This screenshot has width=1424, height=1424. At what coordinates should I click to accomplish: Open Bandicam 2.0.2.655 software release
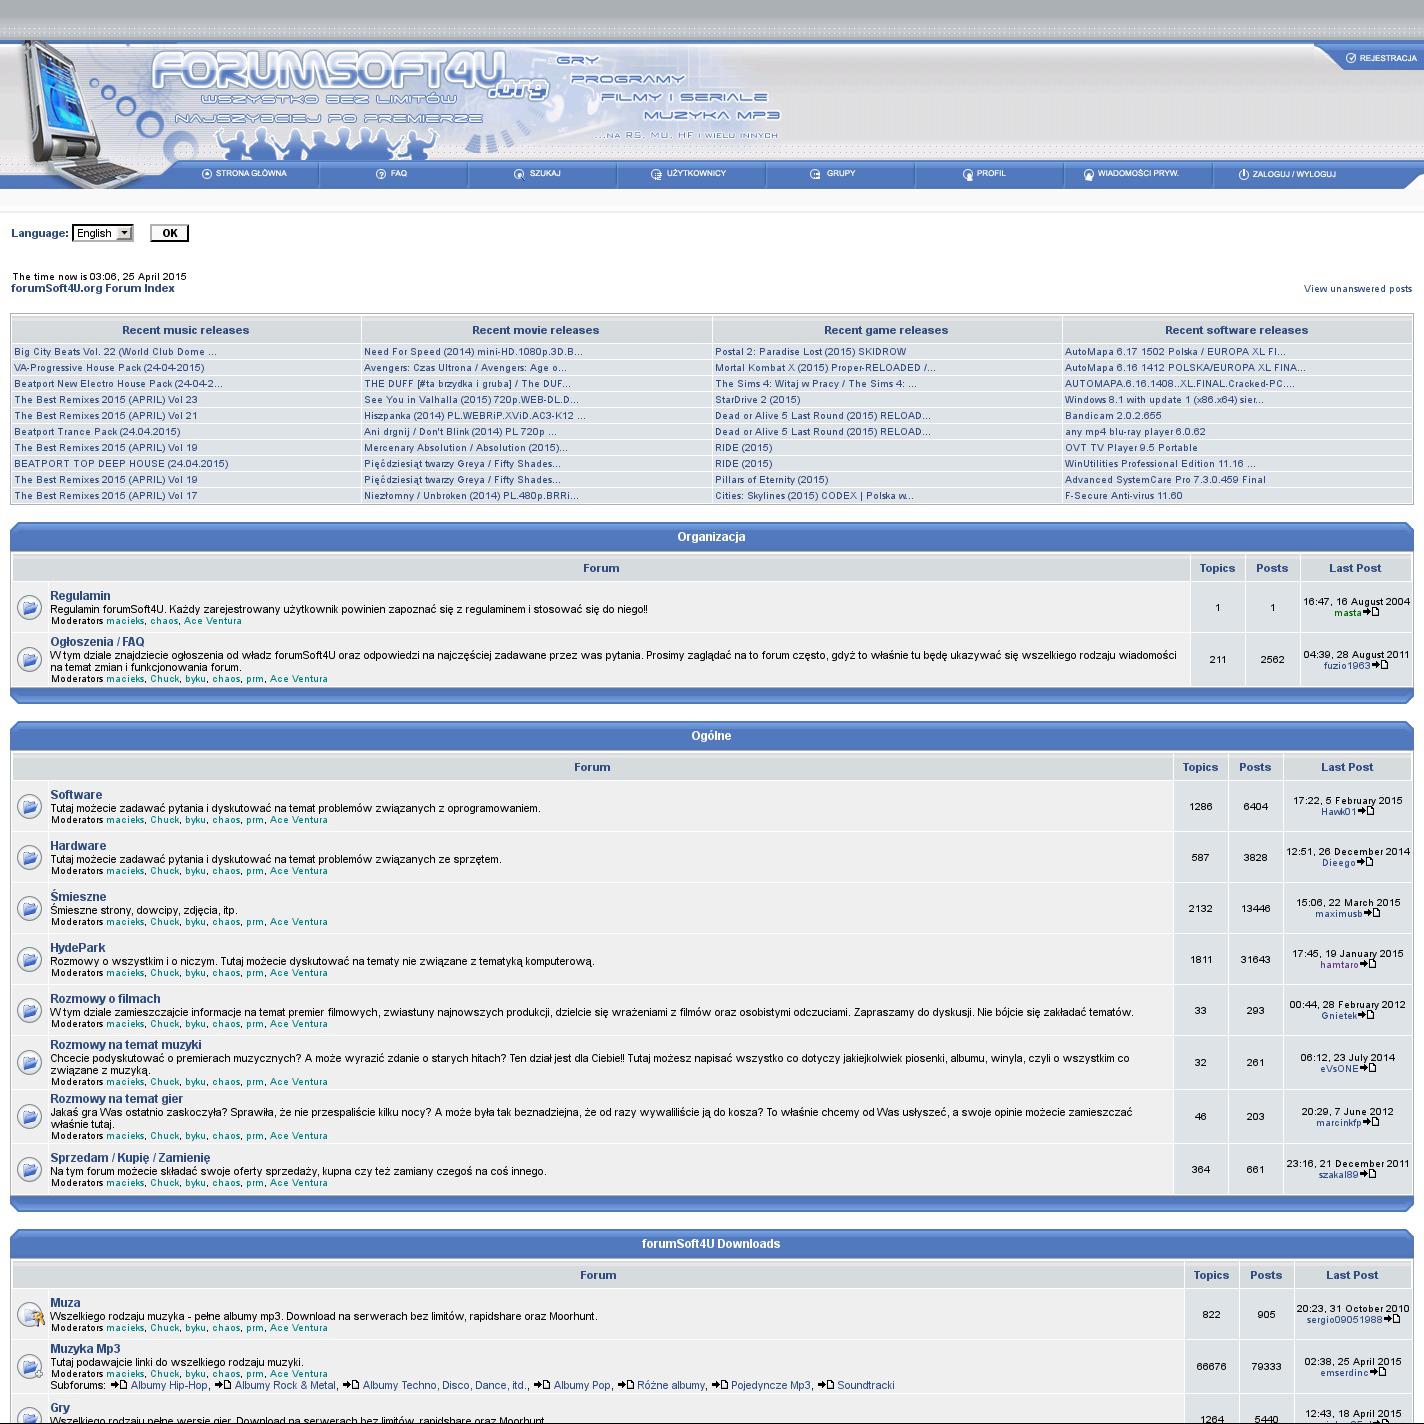point(1112,416)
